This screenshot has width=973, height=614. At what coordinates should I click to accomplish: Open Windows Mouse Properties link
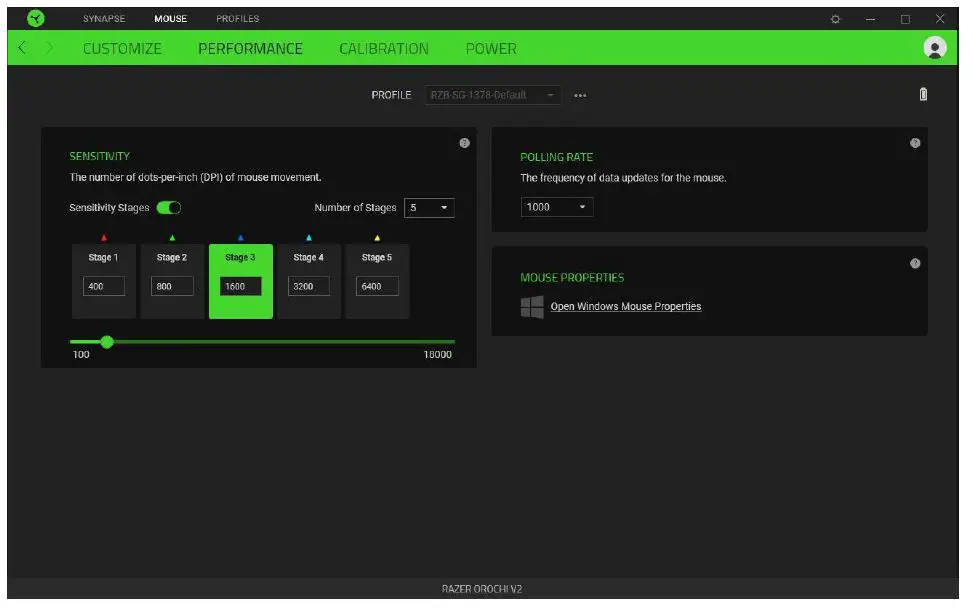coord(625,306)
